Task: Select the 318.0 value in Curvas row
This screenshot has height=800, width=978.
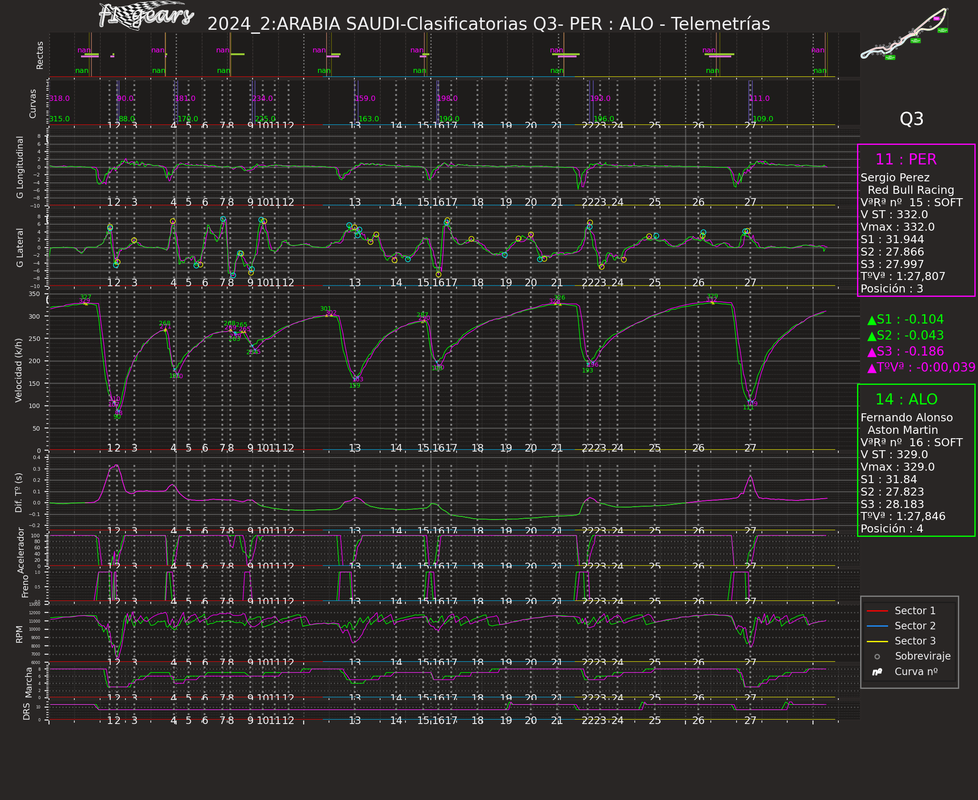Action: tap(59, 99)
